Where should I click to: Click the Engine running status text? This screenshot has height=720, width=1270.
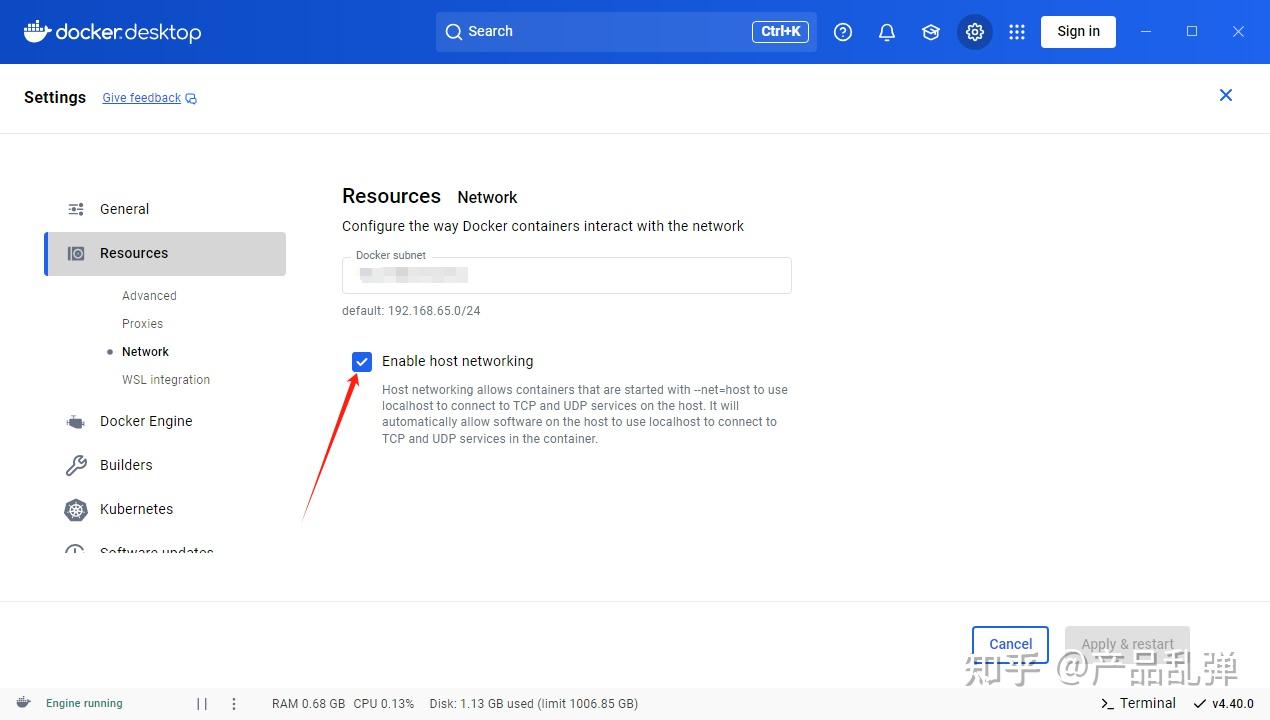pos(84,703)
